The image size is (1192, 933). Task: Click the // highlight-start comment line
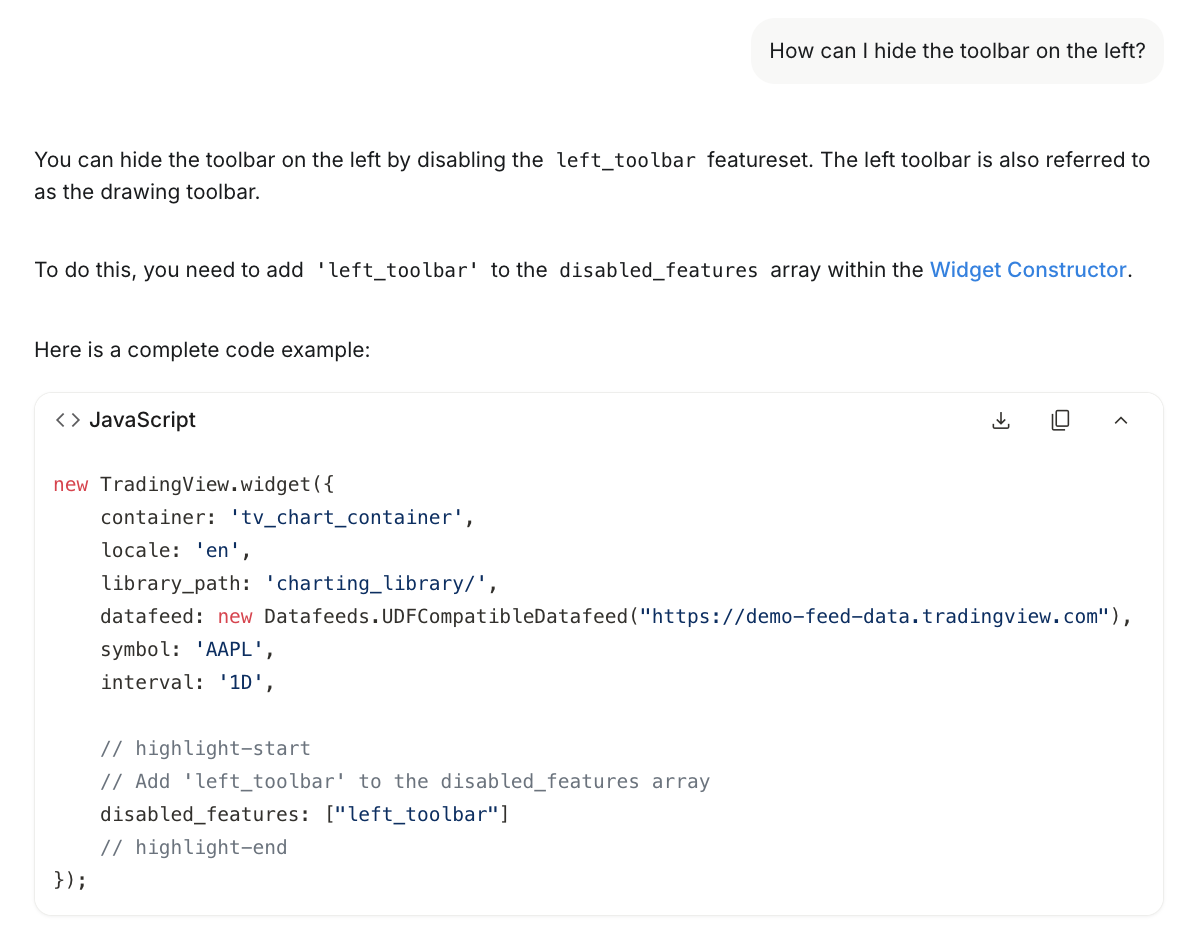click(205, 748)
